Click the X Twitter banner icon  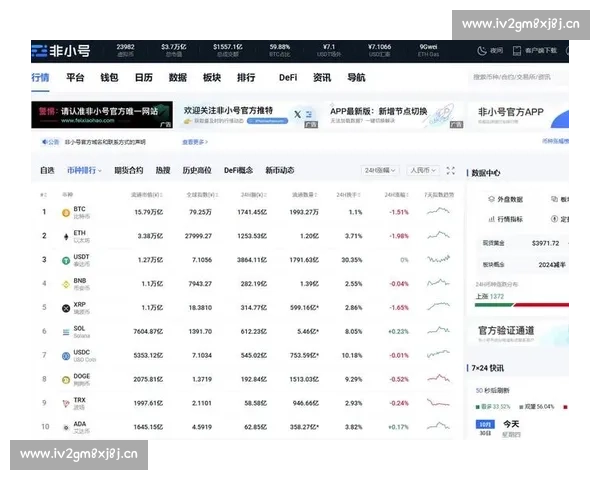pyautogui.click(x=297, y=114)
